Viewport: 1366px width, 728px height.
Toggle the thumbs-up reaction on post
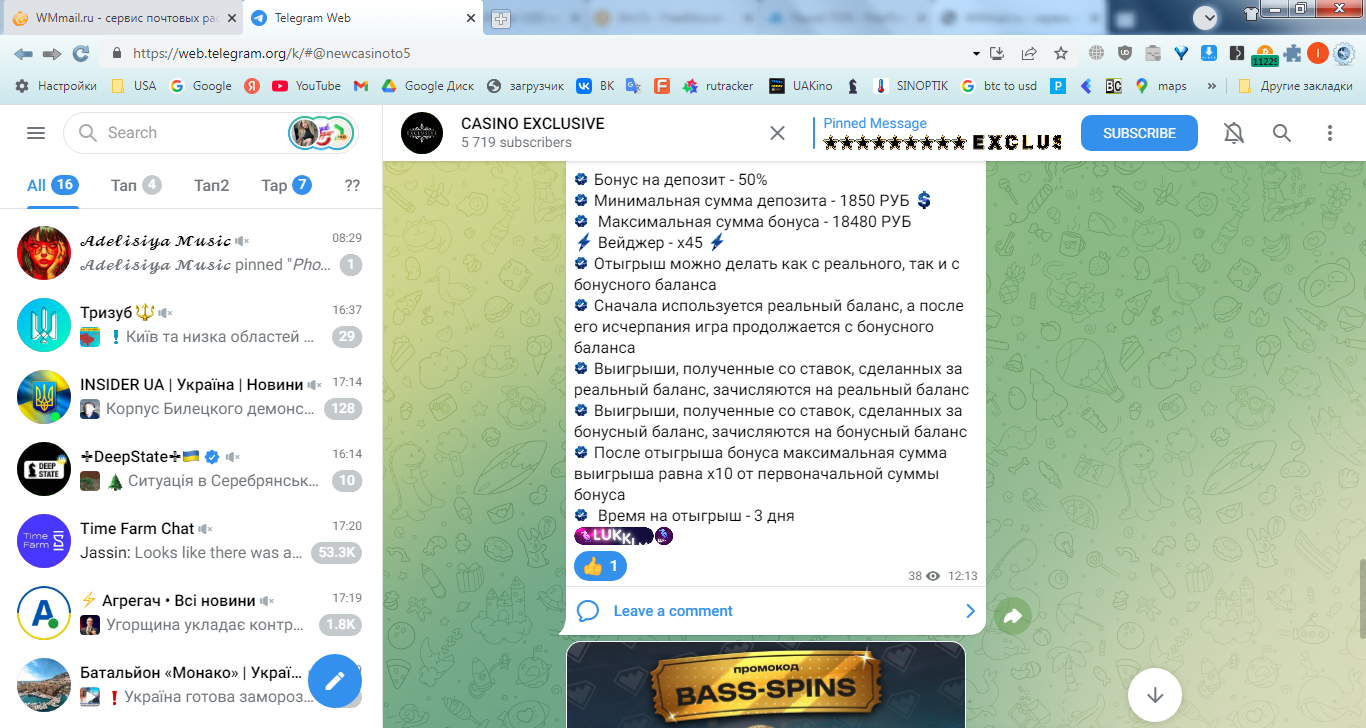click(600, 566)
